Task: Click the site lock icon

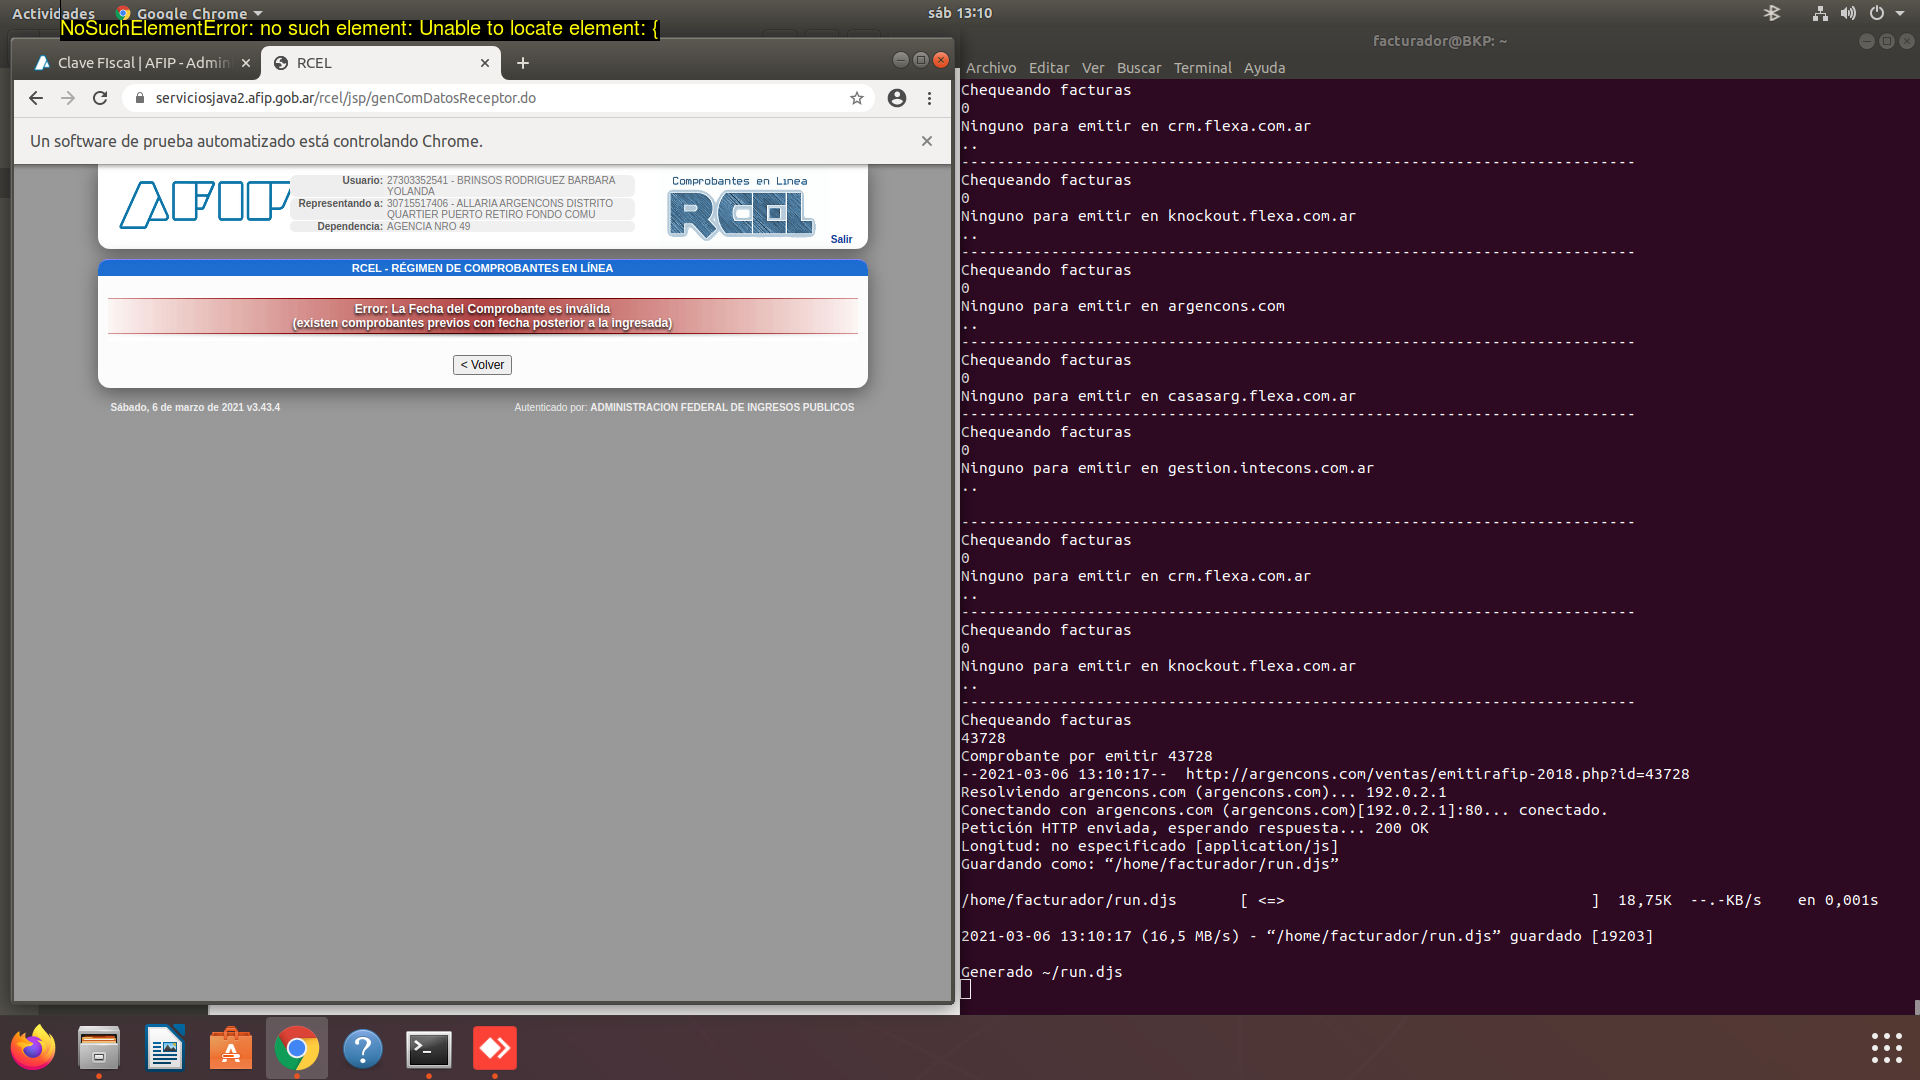Action: pyautogui.click(x=139, y=98)
